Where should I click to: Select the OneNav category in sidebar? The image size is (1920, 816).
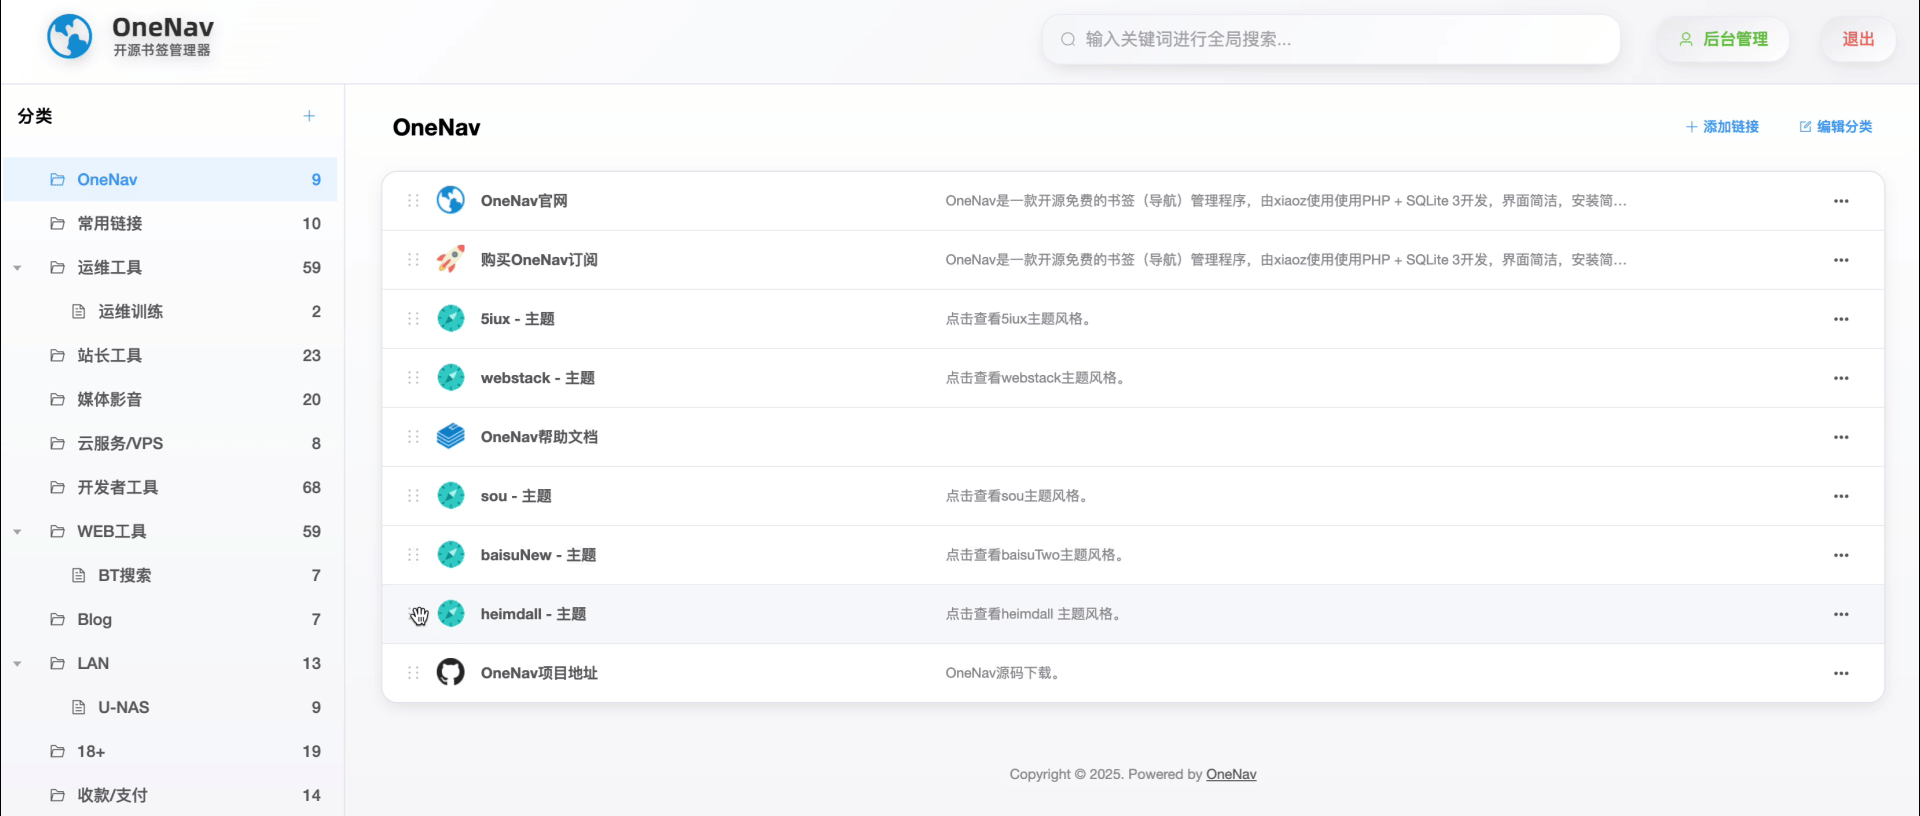(x=170, y=179)
